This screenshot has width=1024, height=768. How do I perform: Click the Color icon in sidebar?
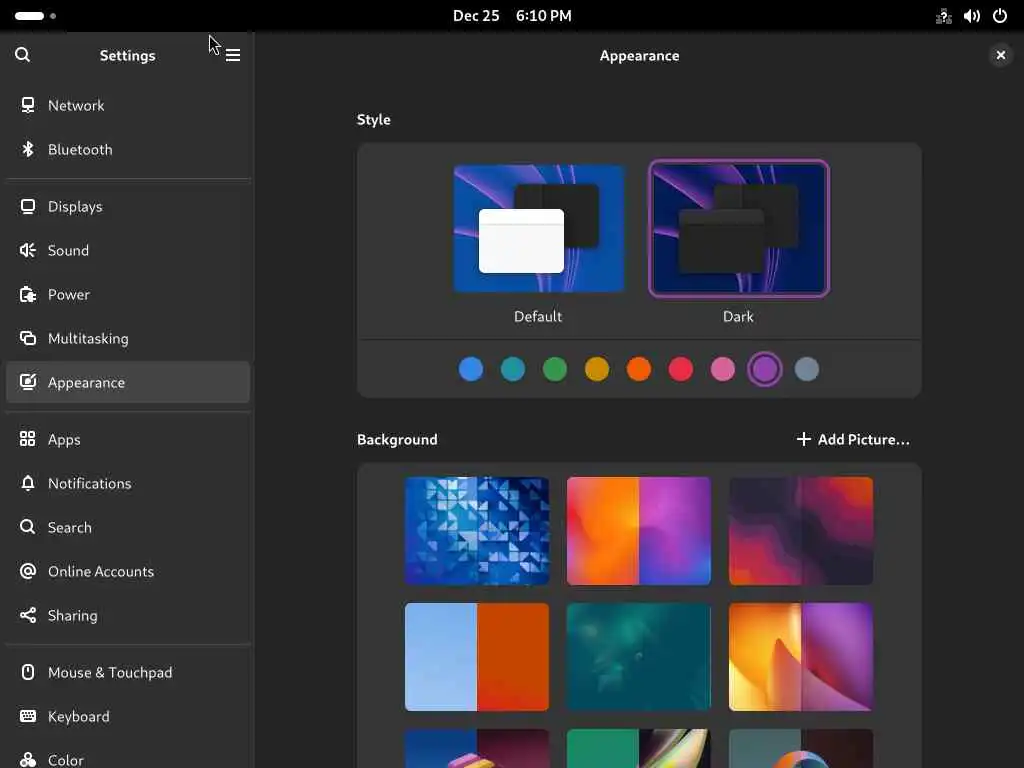[x=27, y=760]
